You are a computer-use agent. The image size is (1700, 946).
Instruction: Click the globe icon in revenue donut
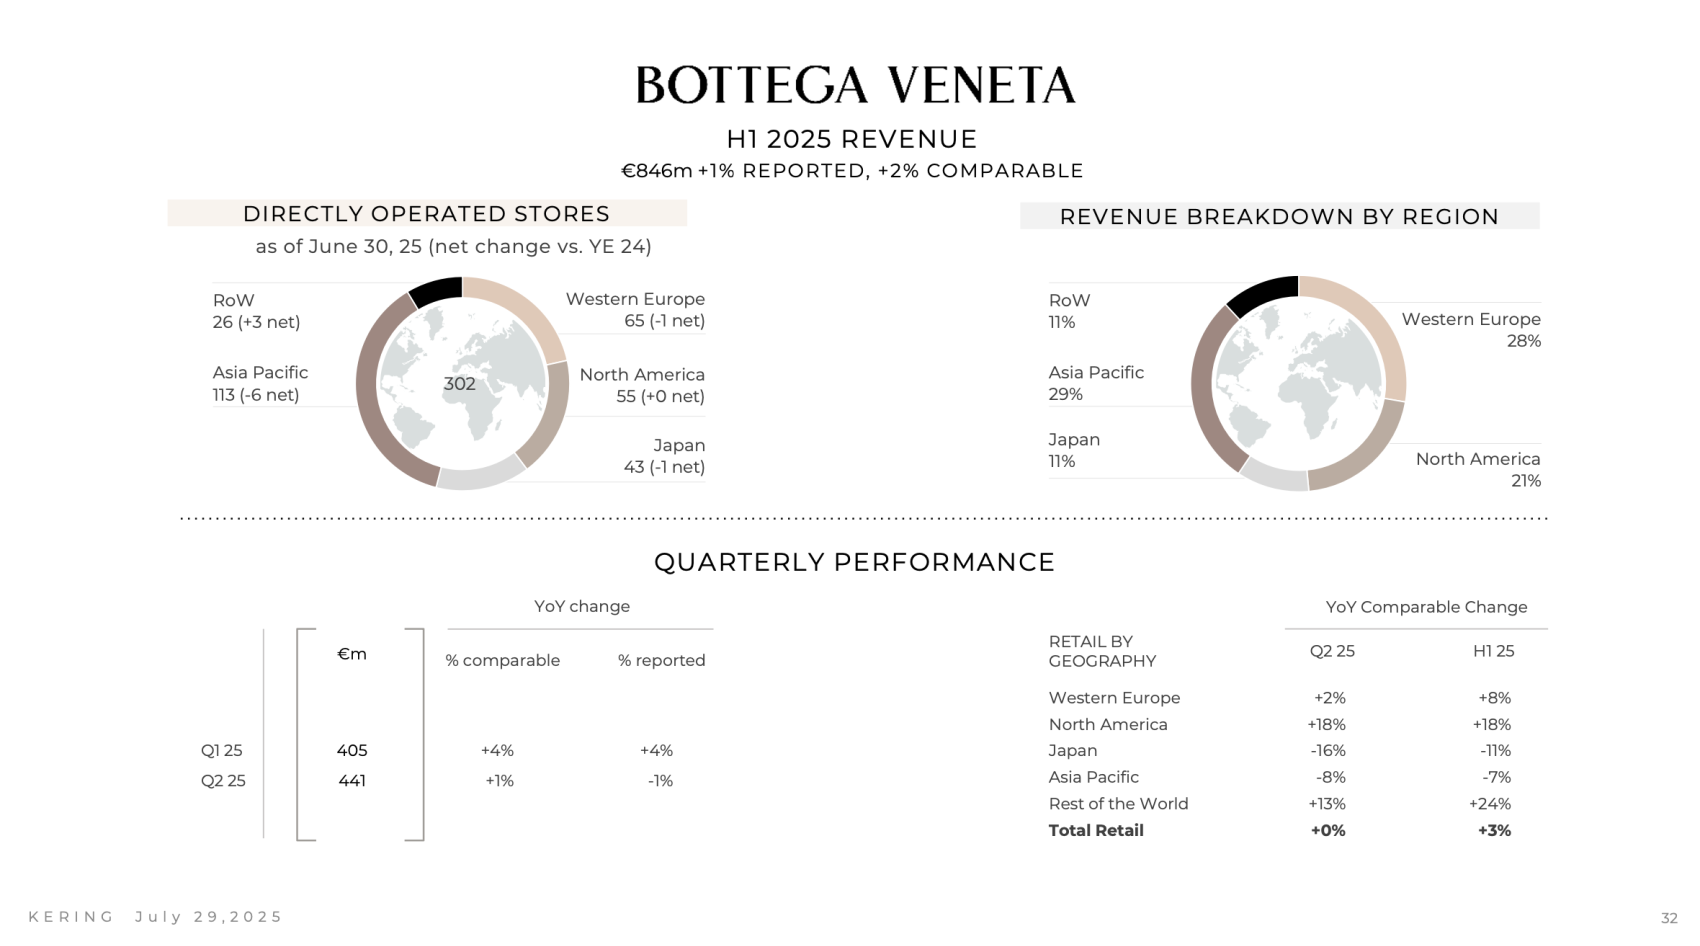1298,382
